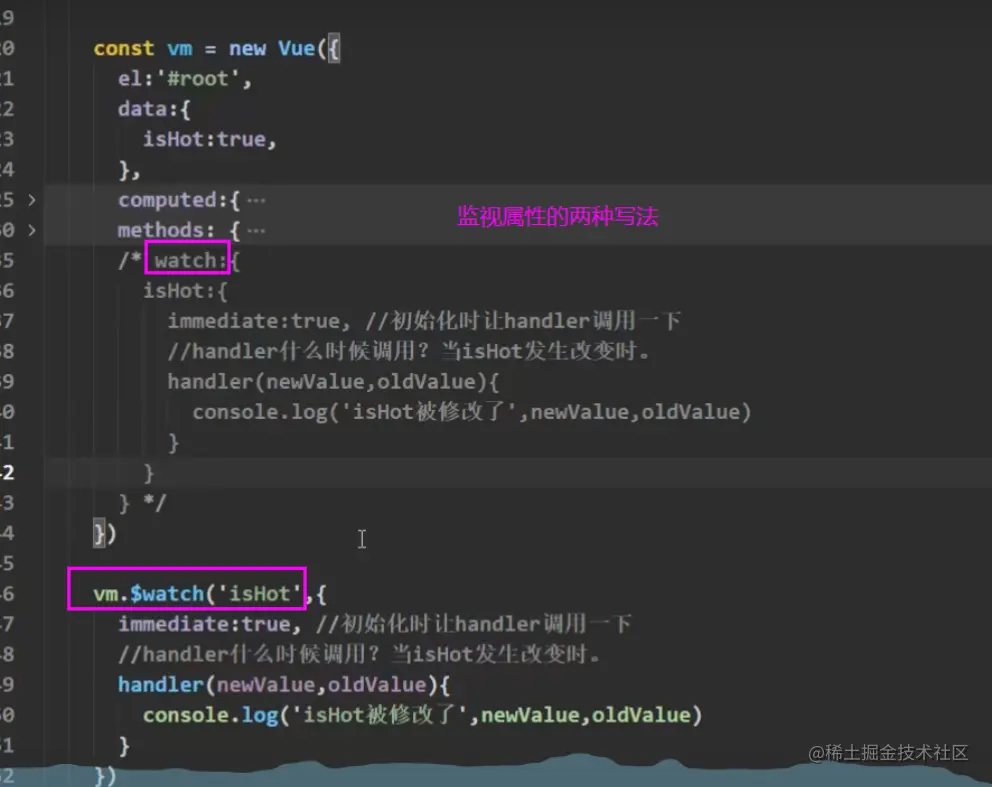The image size is (993, 787).
Task: Click the 'const' keyword
Action: (x=123, y=49)
